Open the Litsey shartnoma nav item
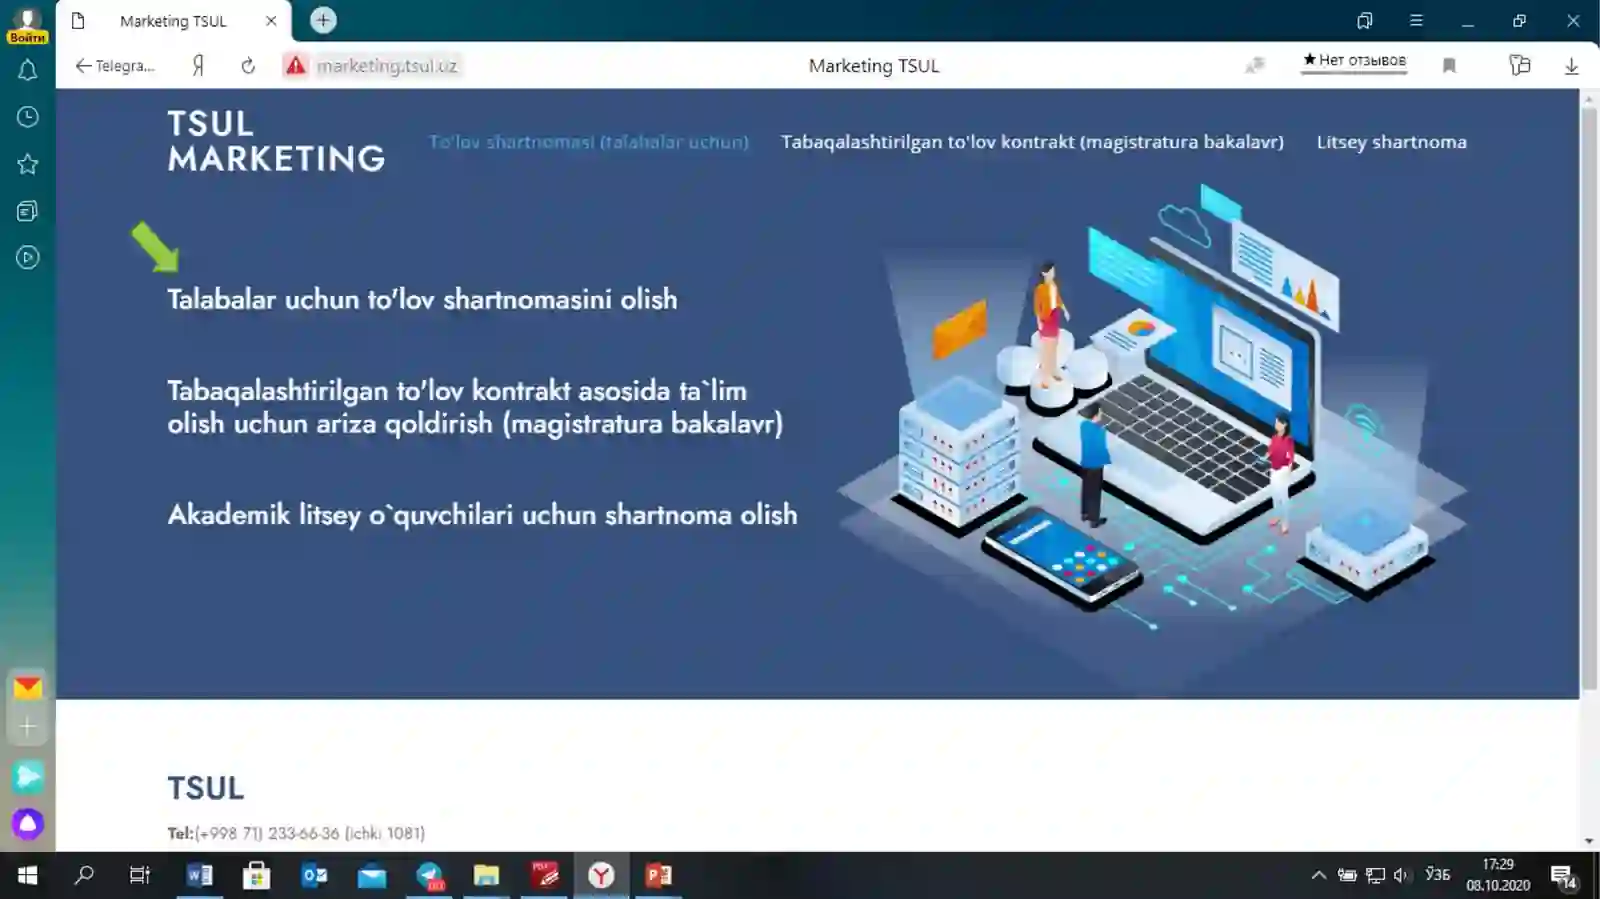 1391,142
